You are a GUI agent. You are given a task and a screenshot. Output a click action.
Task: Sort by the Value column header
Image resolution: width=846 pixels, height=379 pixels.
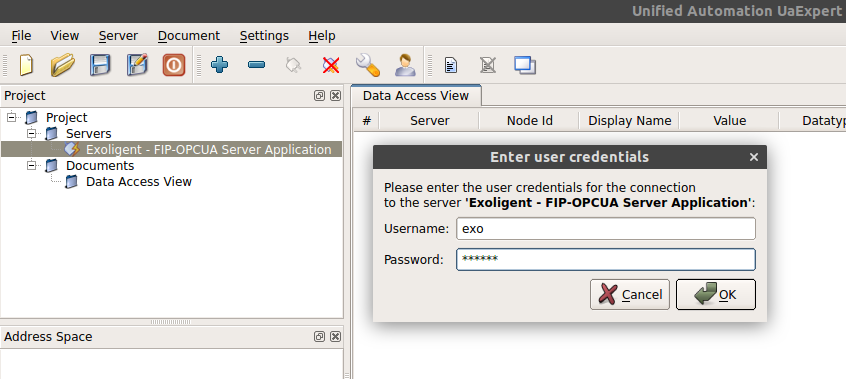pos(729,120)
